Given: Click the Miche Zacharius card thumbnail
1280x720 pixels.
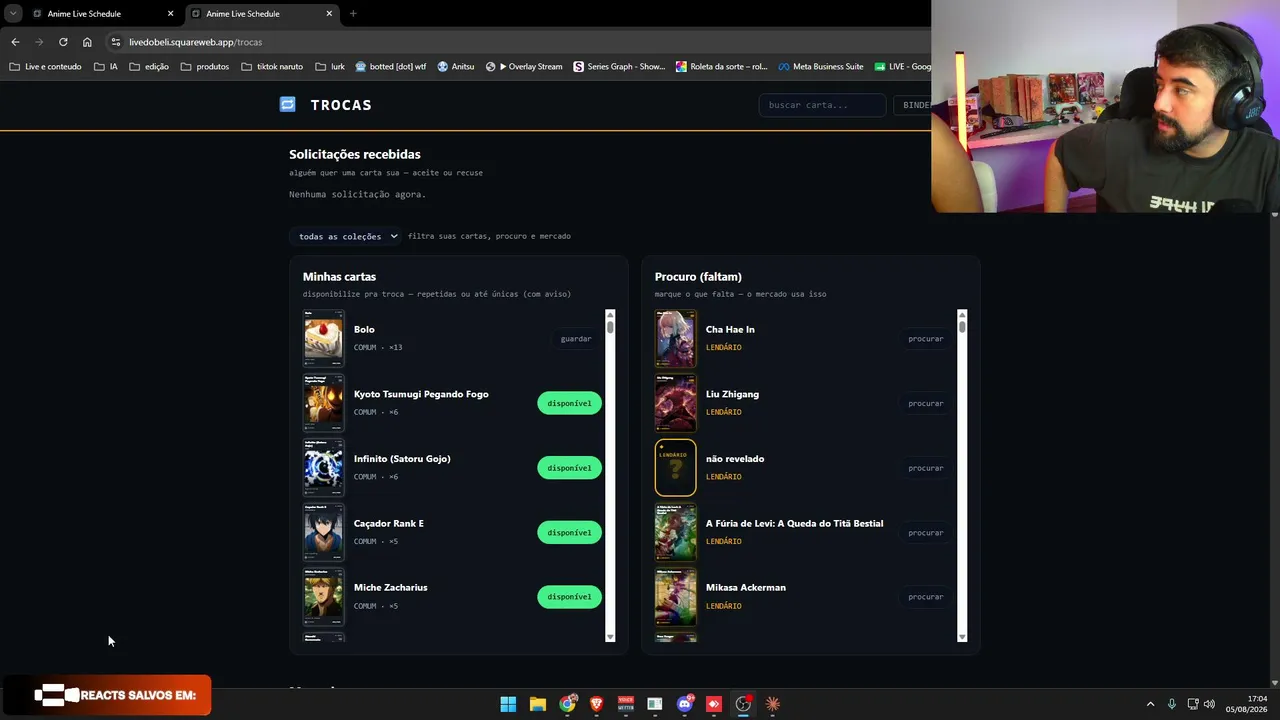Looking at the screenshot, I should pyautogui.click(x=323, y=596).
